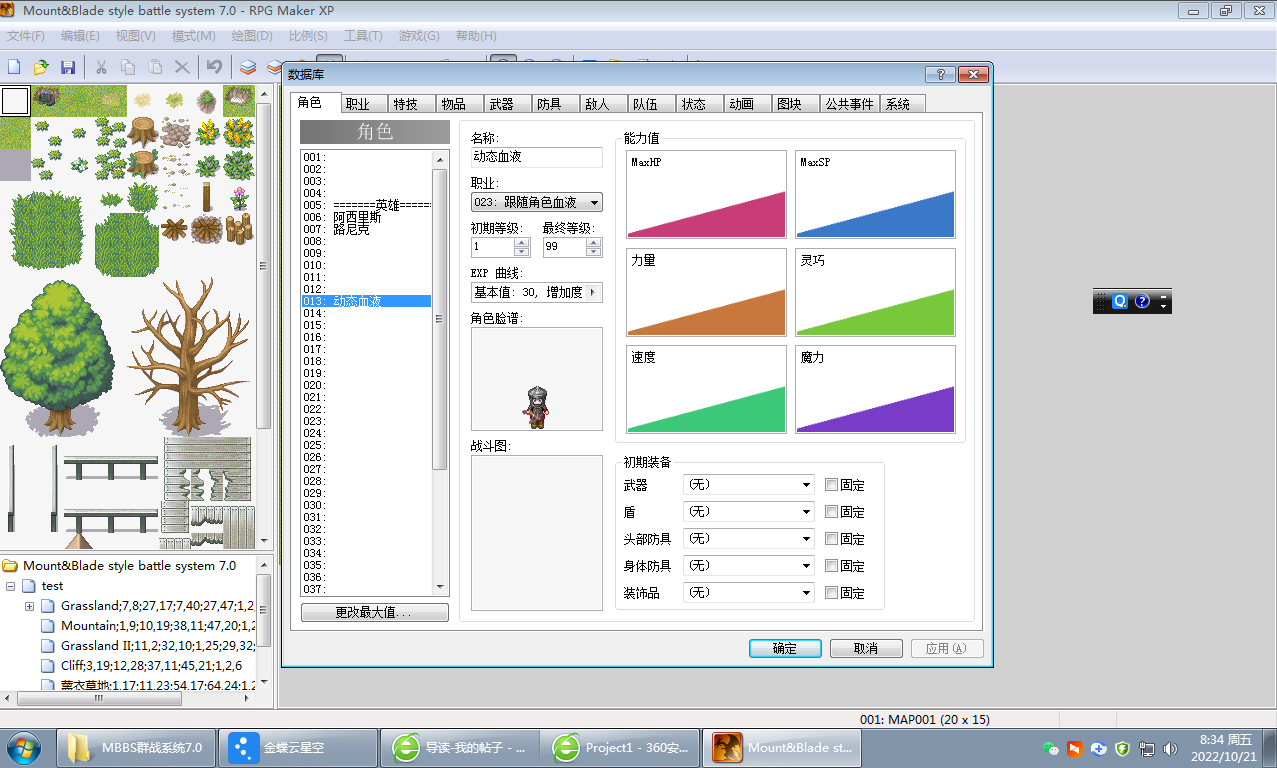Viewport: 1277px width, 768px height.
Task: Open the head armor dropdown
Action: [749, 539]
